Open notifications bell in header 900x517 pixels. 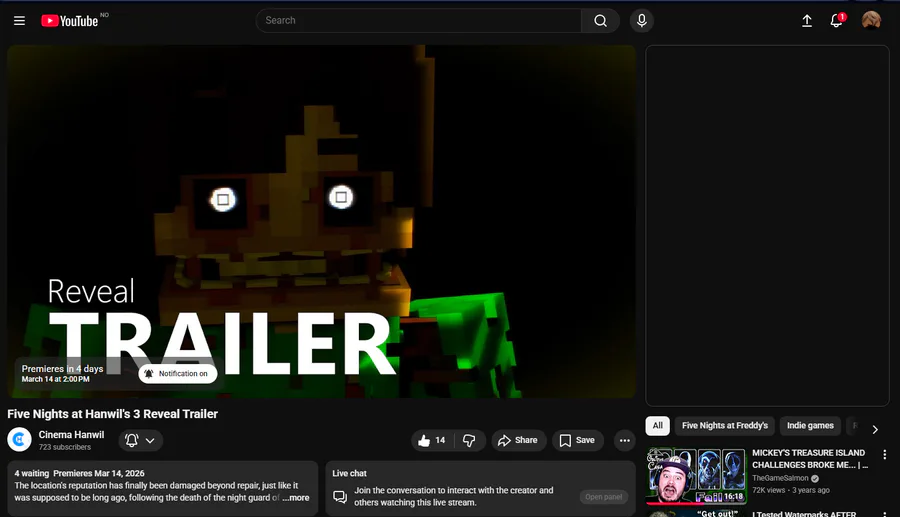pyautogui.click(x=836, y=21)
